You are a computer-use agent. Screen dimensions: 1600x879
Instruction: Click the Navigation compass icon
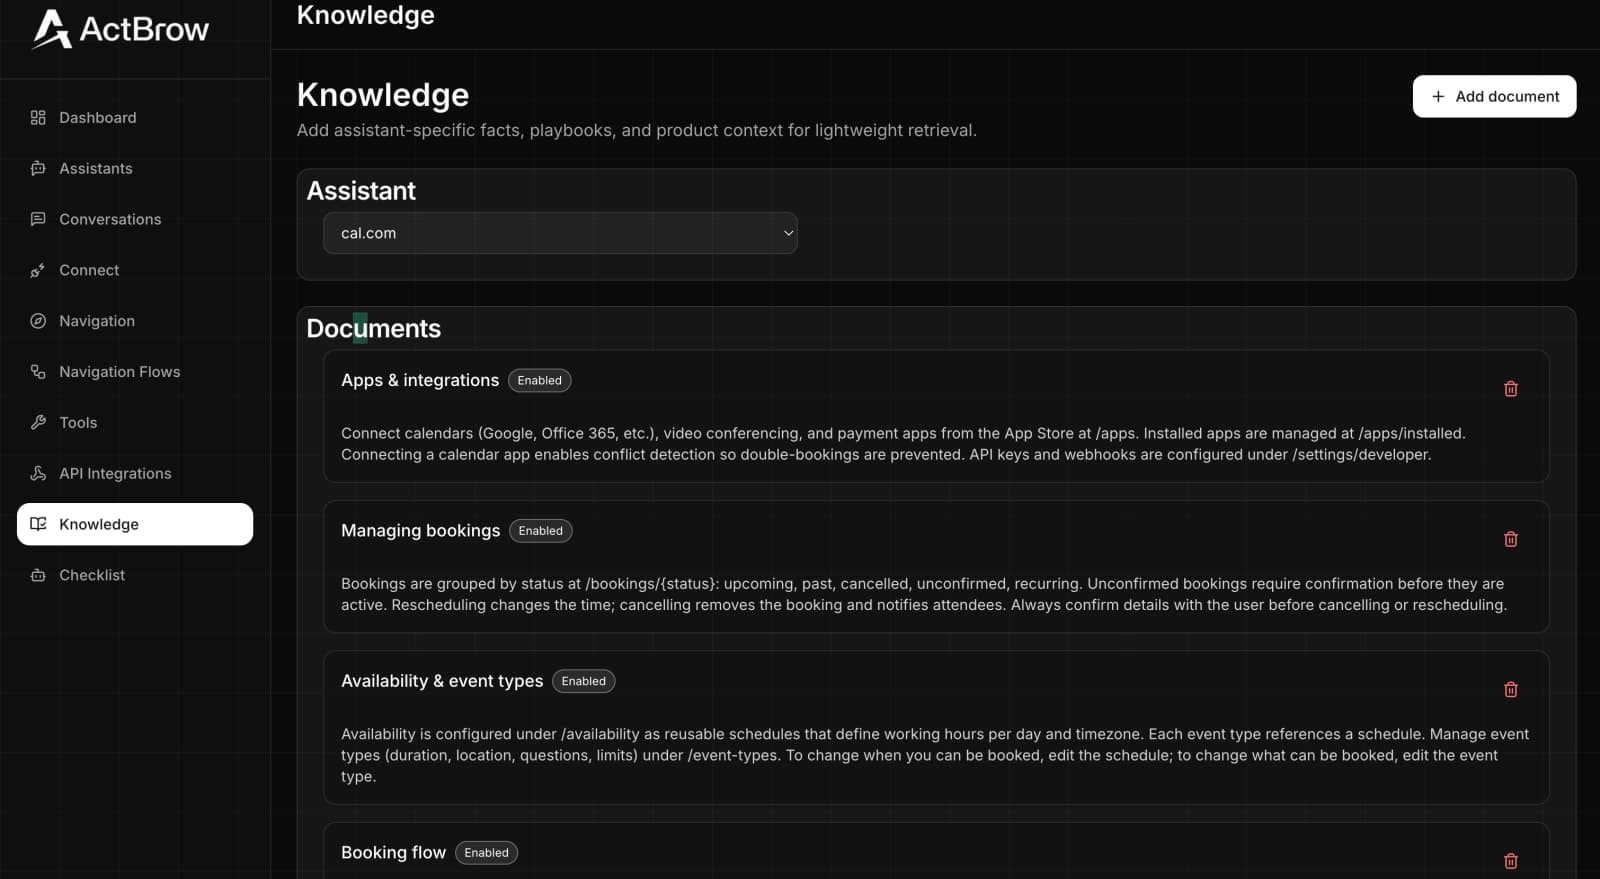pyautogui.click(x=38, y=321)
